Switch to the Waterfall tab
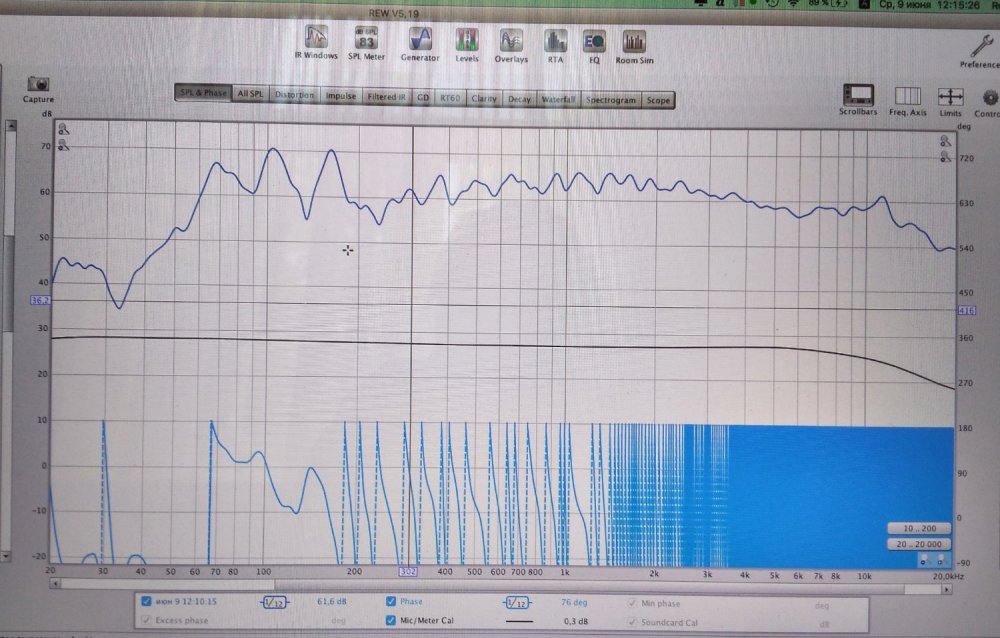 pos(558,99)
